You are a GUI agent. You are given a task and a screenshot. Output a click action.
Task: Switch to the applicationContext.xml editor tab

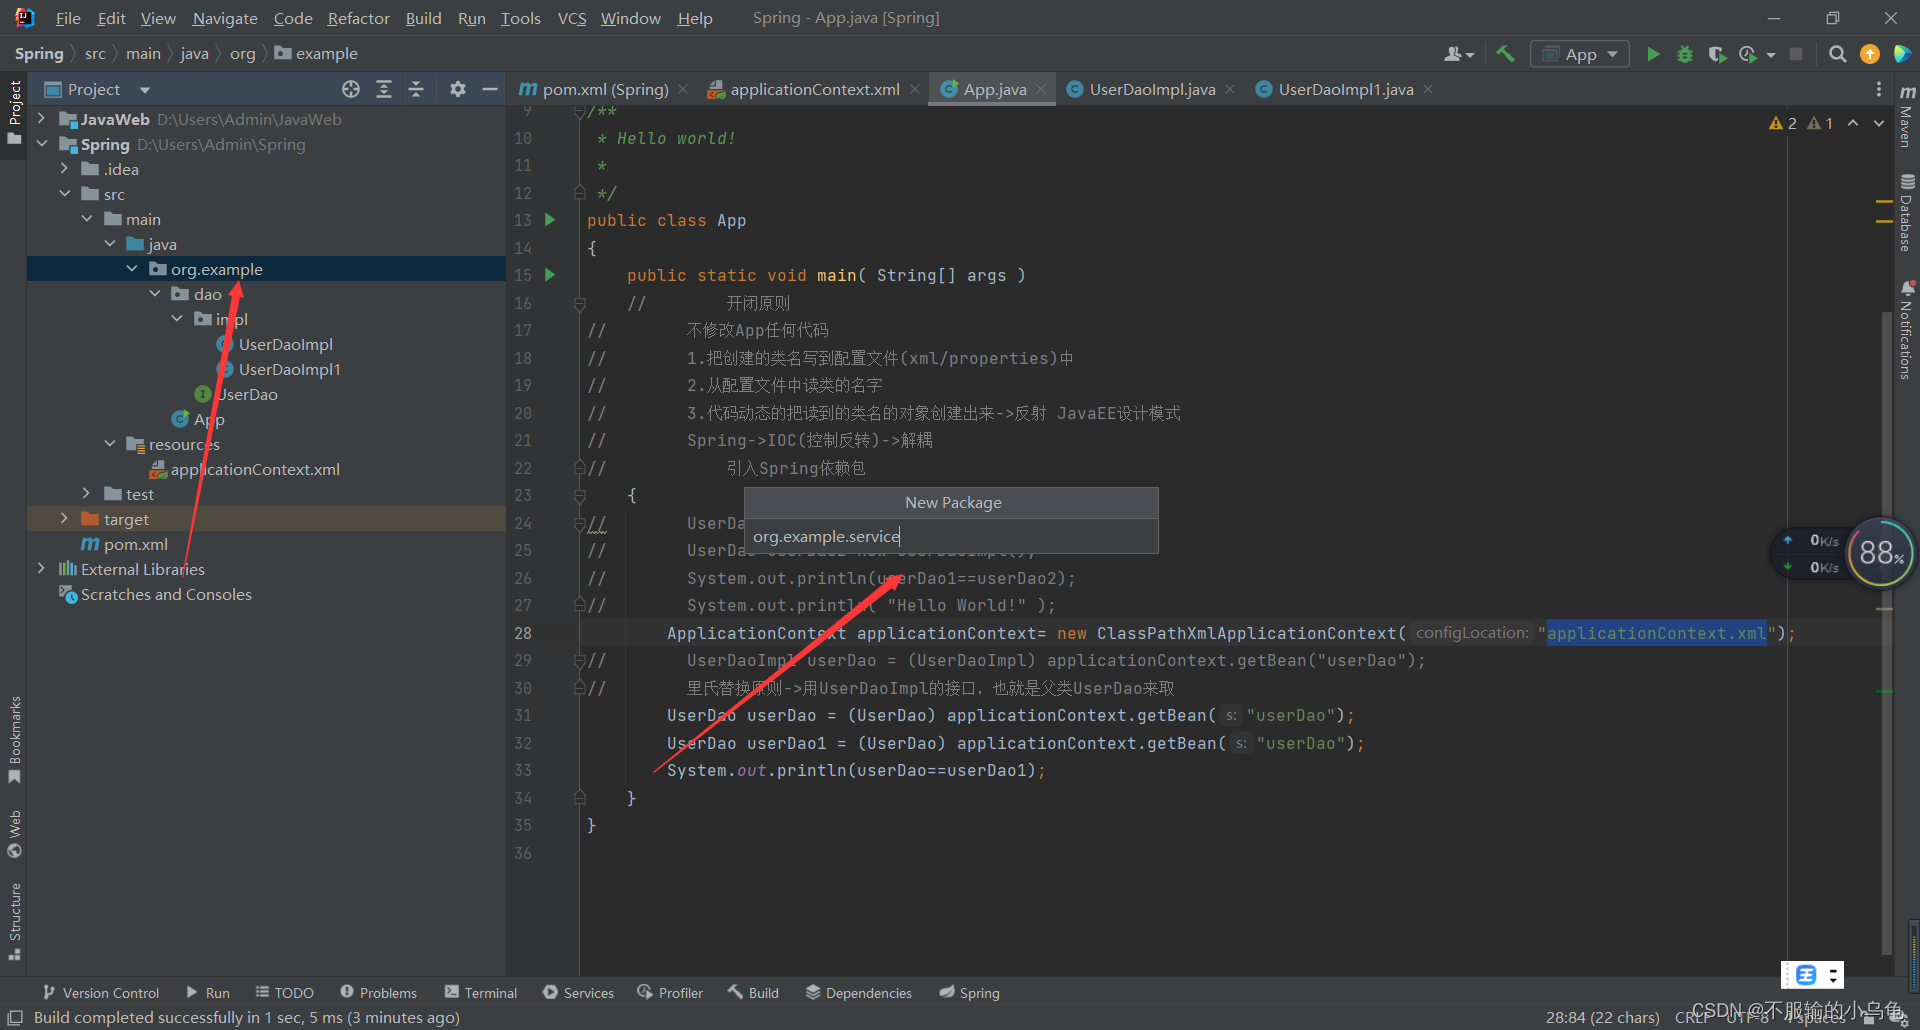click(814, 89)
